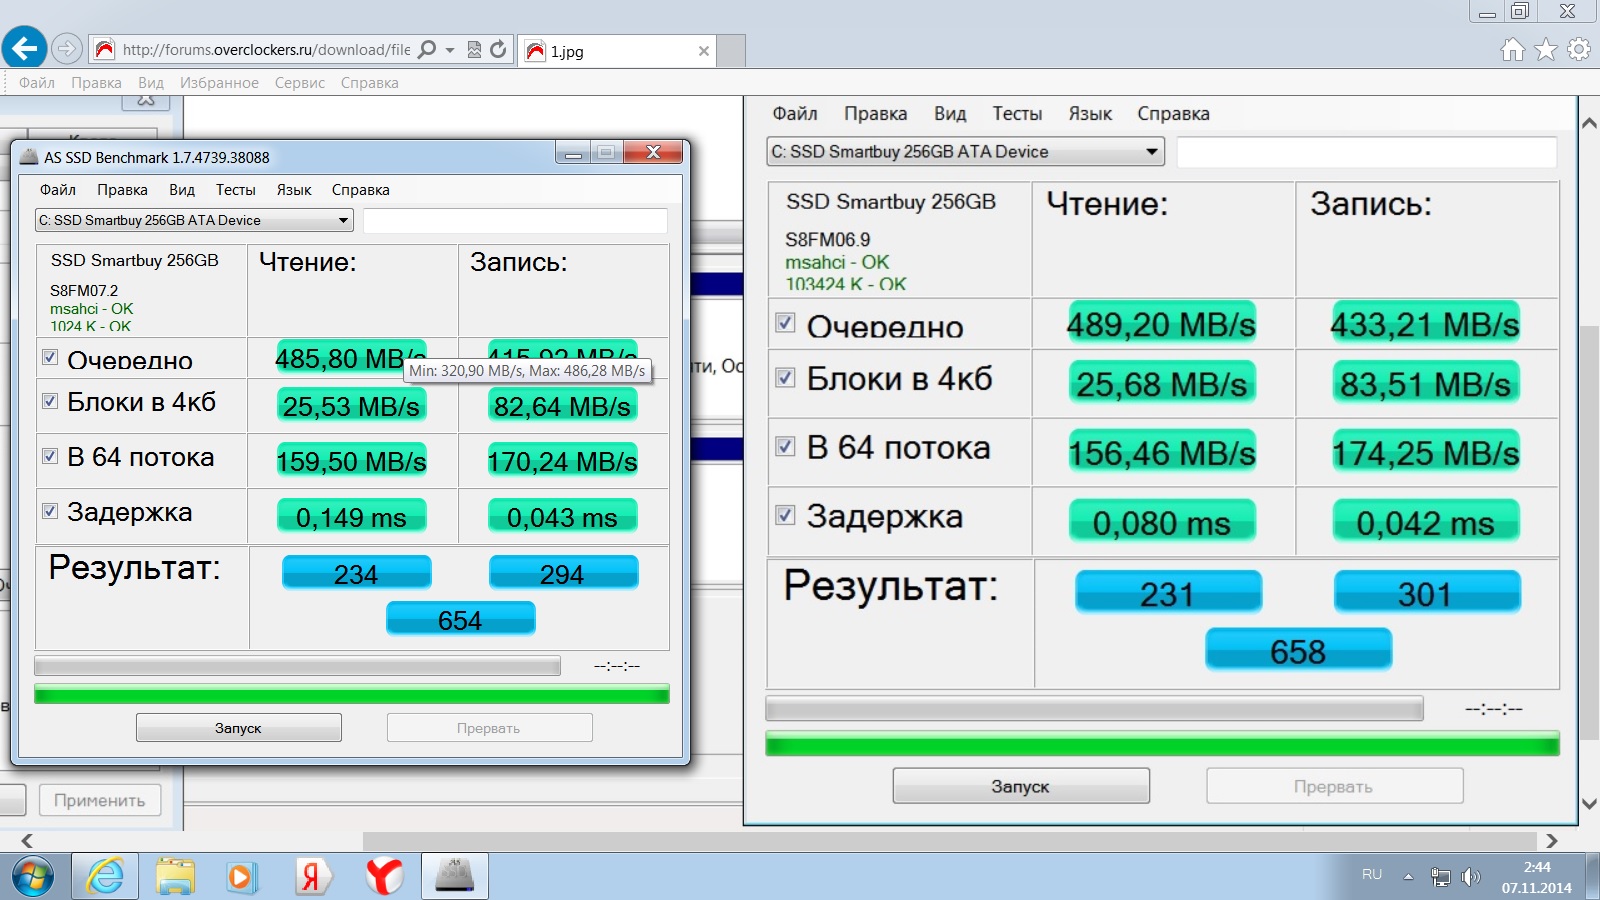
Task: Toggle the Compatibility View icon
Action: pos(474,49)
